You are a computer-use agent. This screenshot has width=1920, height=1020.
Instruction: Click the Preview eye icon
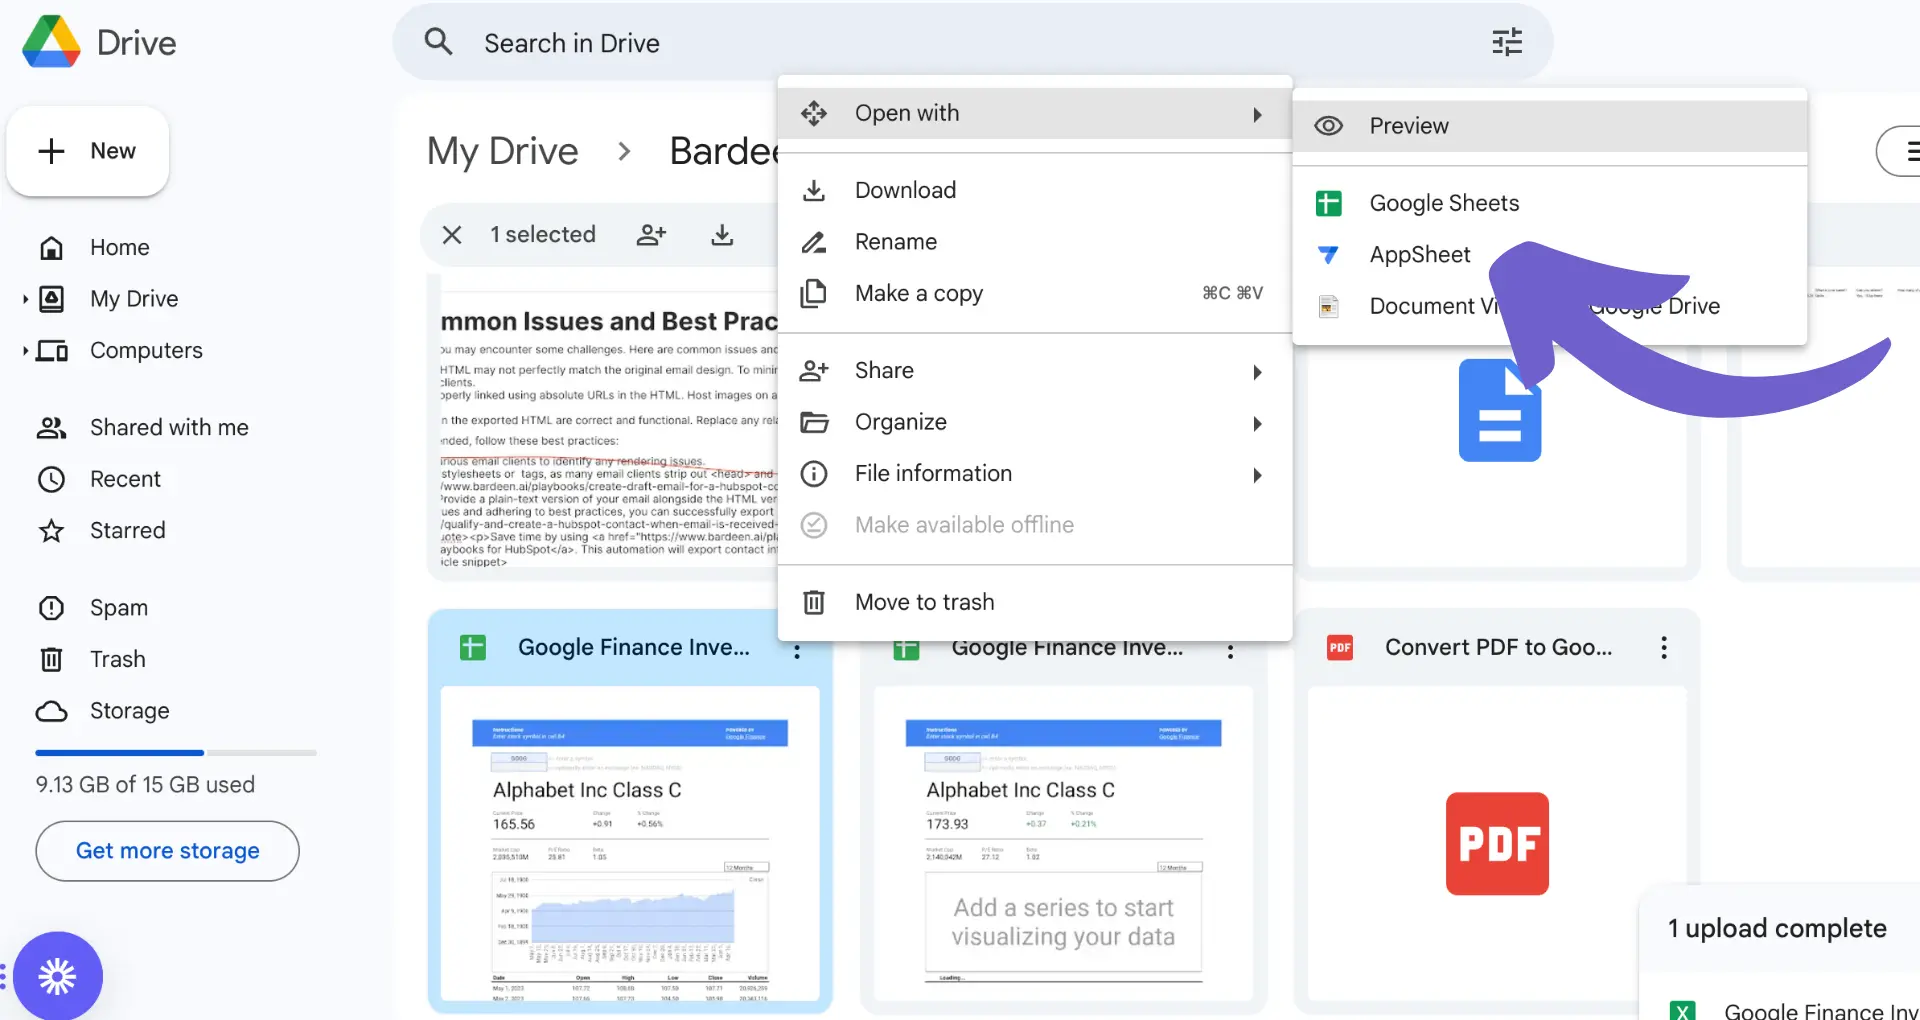1328,126
